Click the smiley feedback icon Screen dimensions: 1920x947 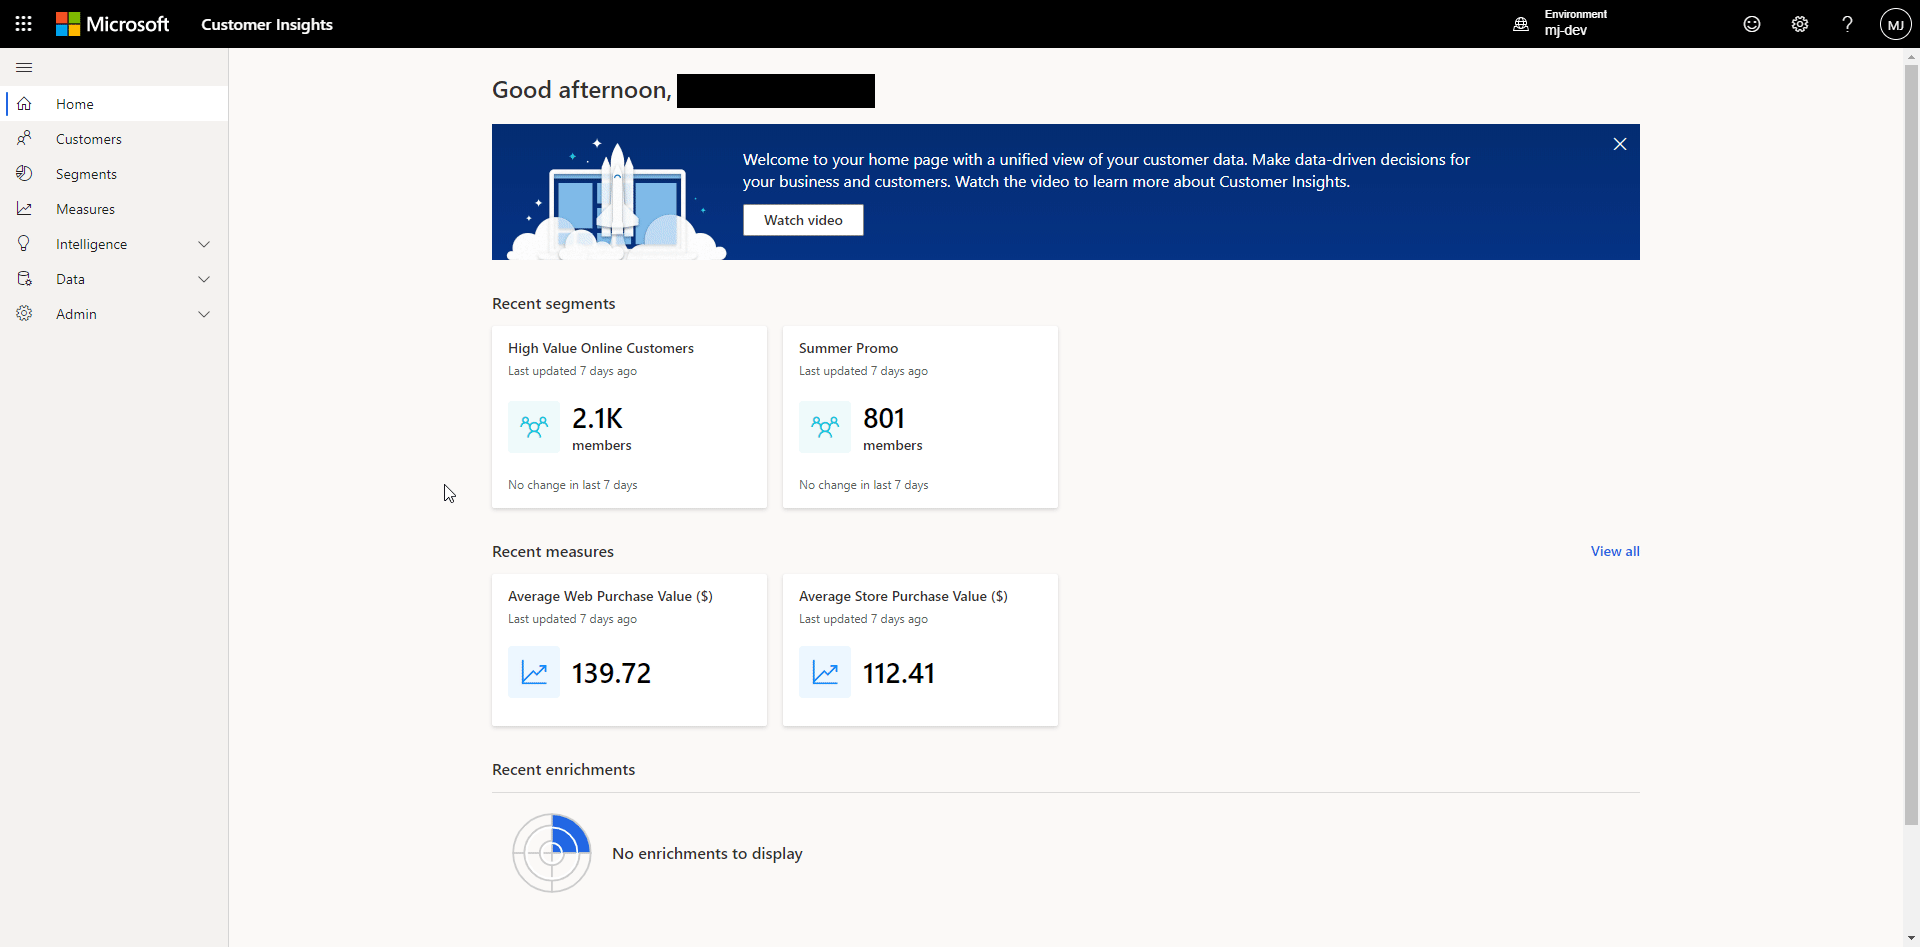coord(1752,24)
